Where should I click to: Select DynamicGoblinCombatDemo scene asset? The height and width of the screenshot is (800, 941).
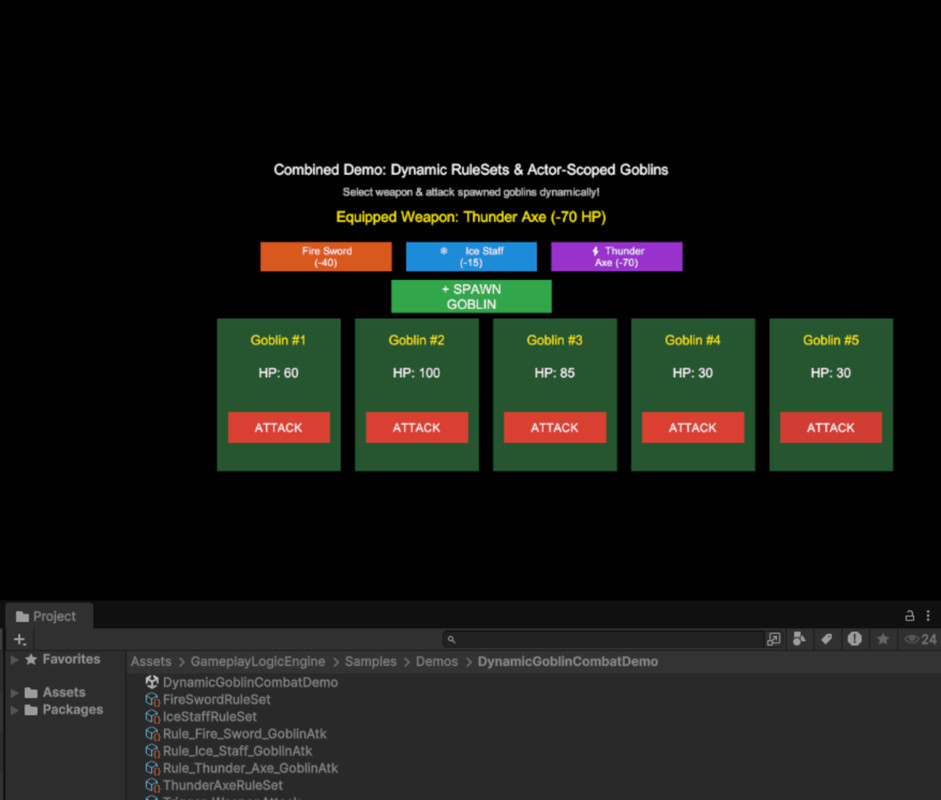pyautogui.click(x=250, y=682)
